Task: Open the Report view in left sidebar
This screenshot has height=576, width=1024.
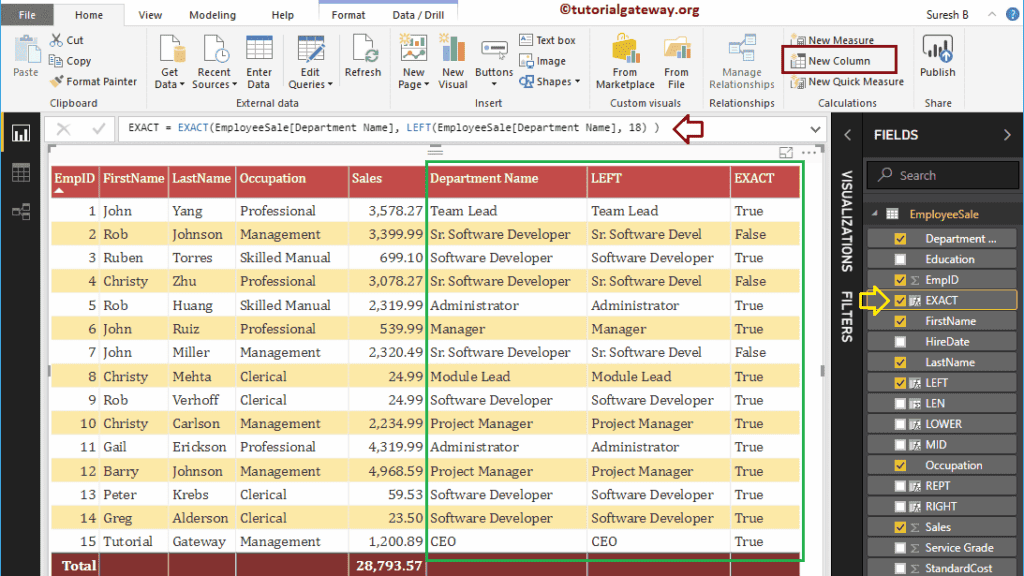Action: click(x=20, y=134)
